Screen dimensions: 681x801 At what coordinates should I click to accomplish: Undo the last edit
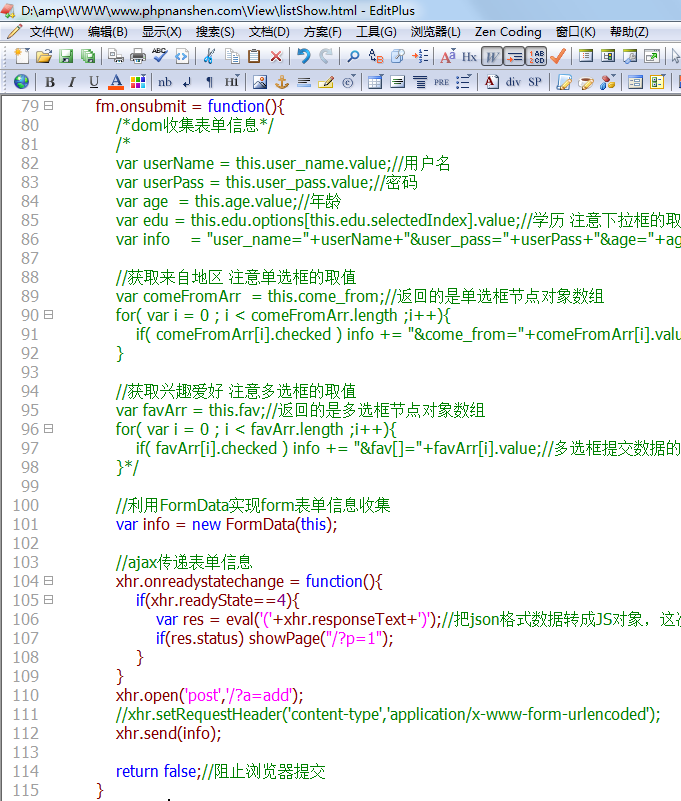303,56
